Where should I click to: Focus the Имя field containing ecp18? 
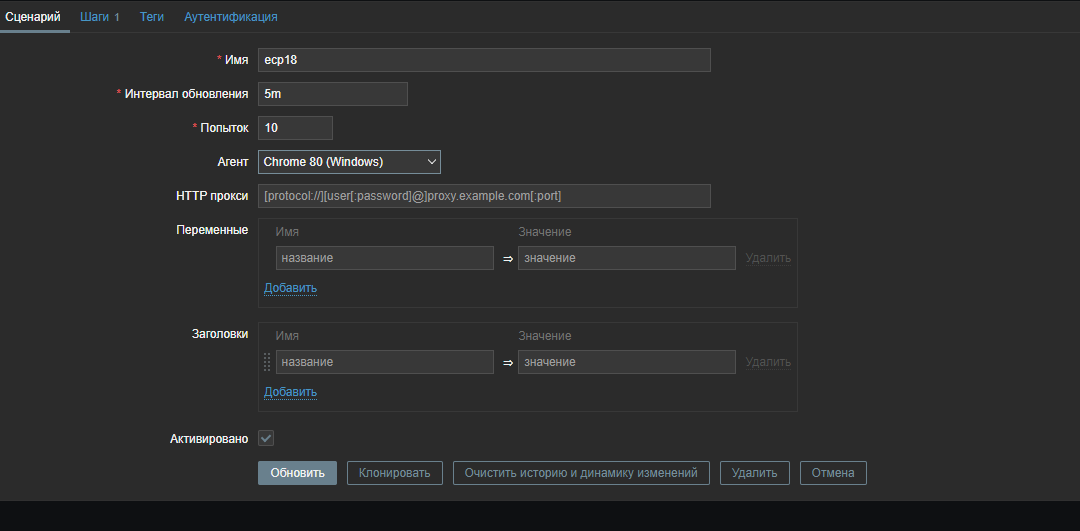click(484, 60)
